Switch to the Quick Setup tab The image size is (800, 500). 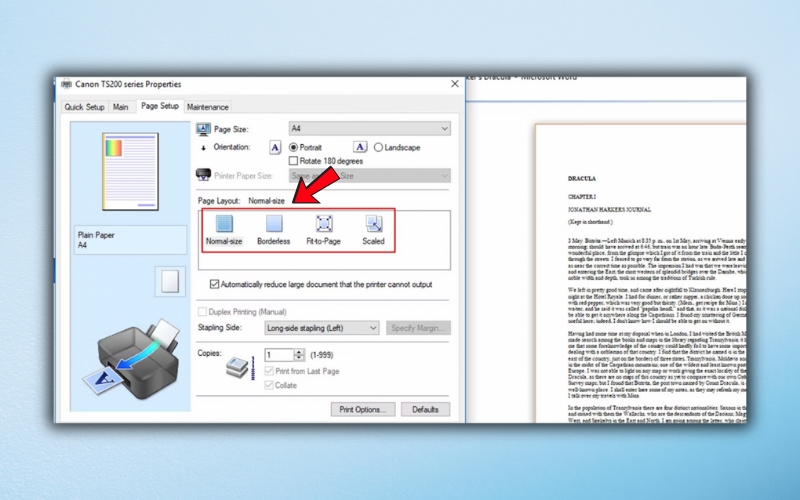(x=85, y=107)
